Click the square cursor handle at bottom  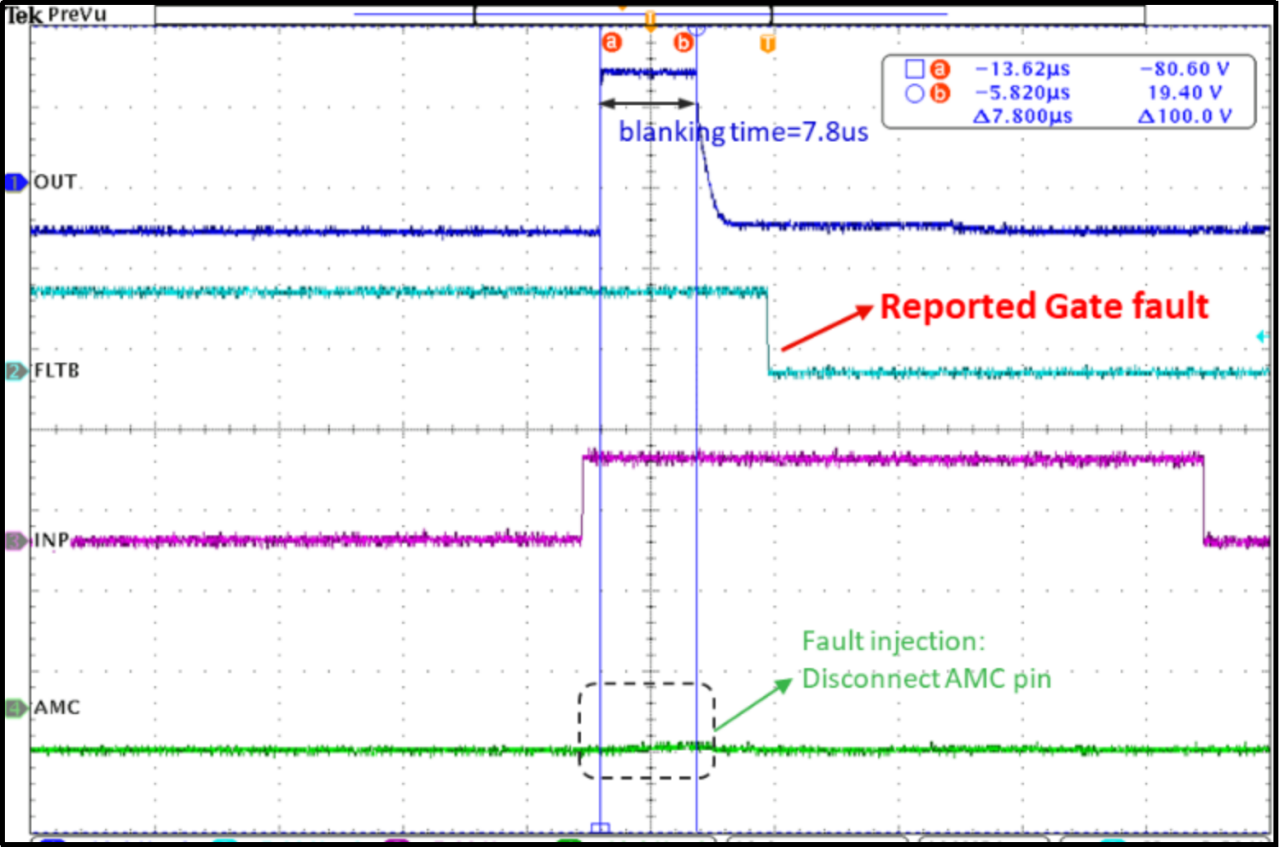(600, 827)
